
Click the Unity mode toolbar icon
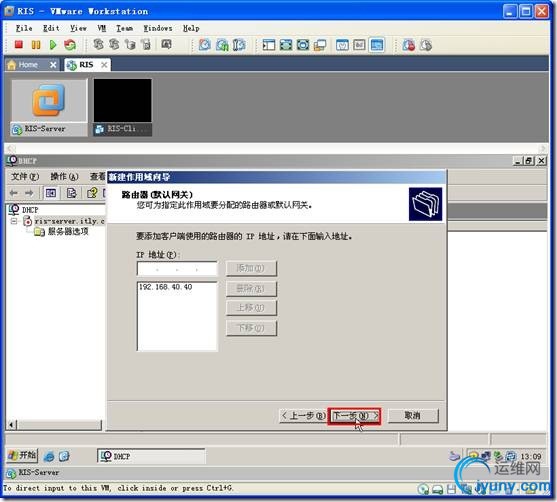(x=320, y=45)
